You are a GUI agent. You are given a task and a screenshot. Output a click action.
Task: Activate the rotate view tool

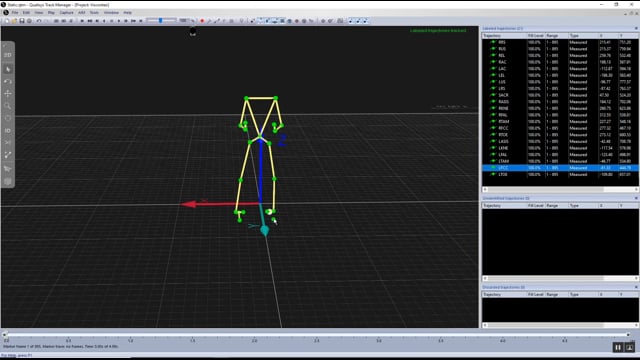pos(8,82)
